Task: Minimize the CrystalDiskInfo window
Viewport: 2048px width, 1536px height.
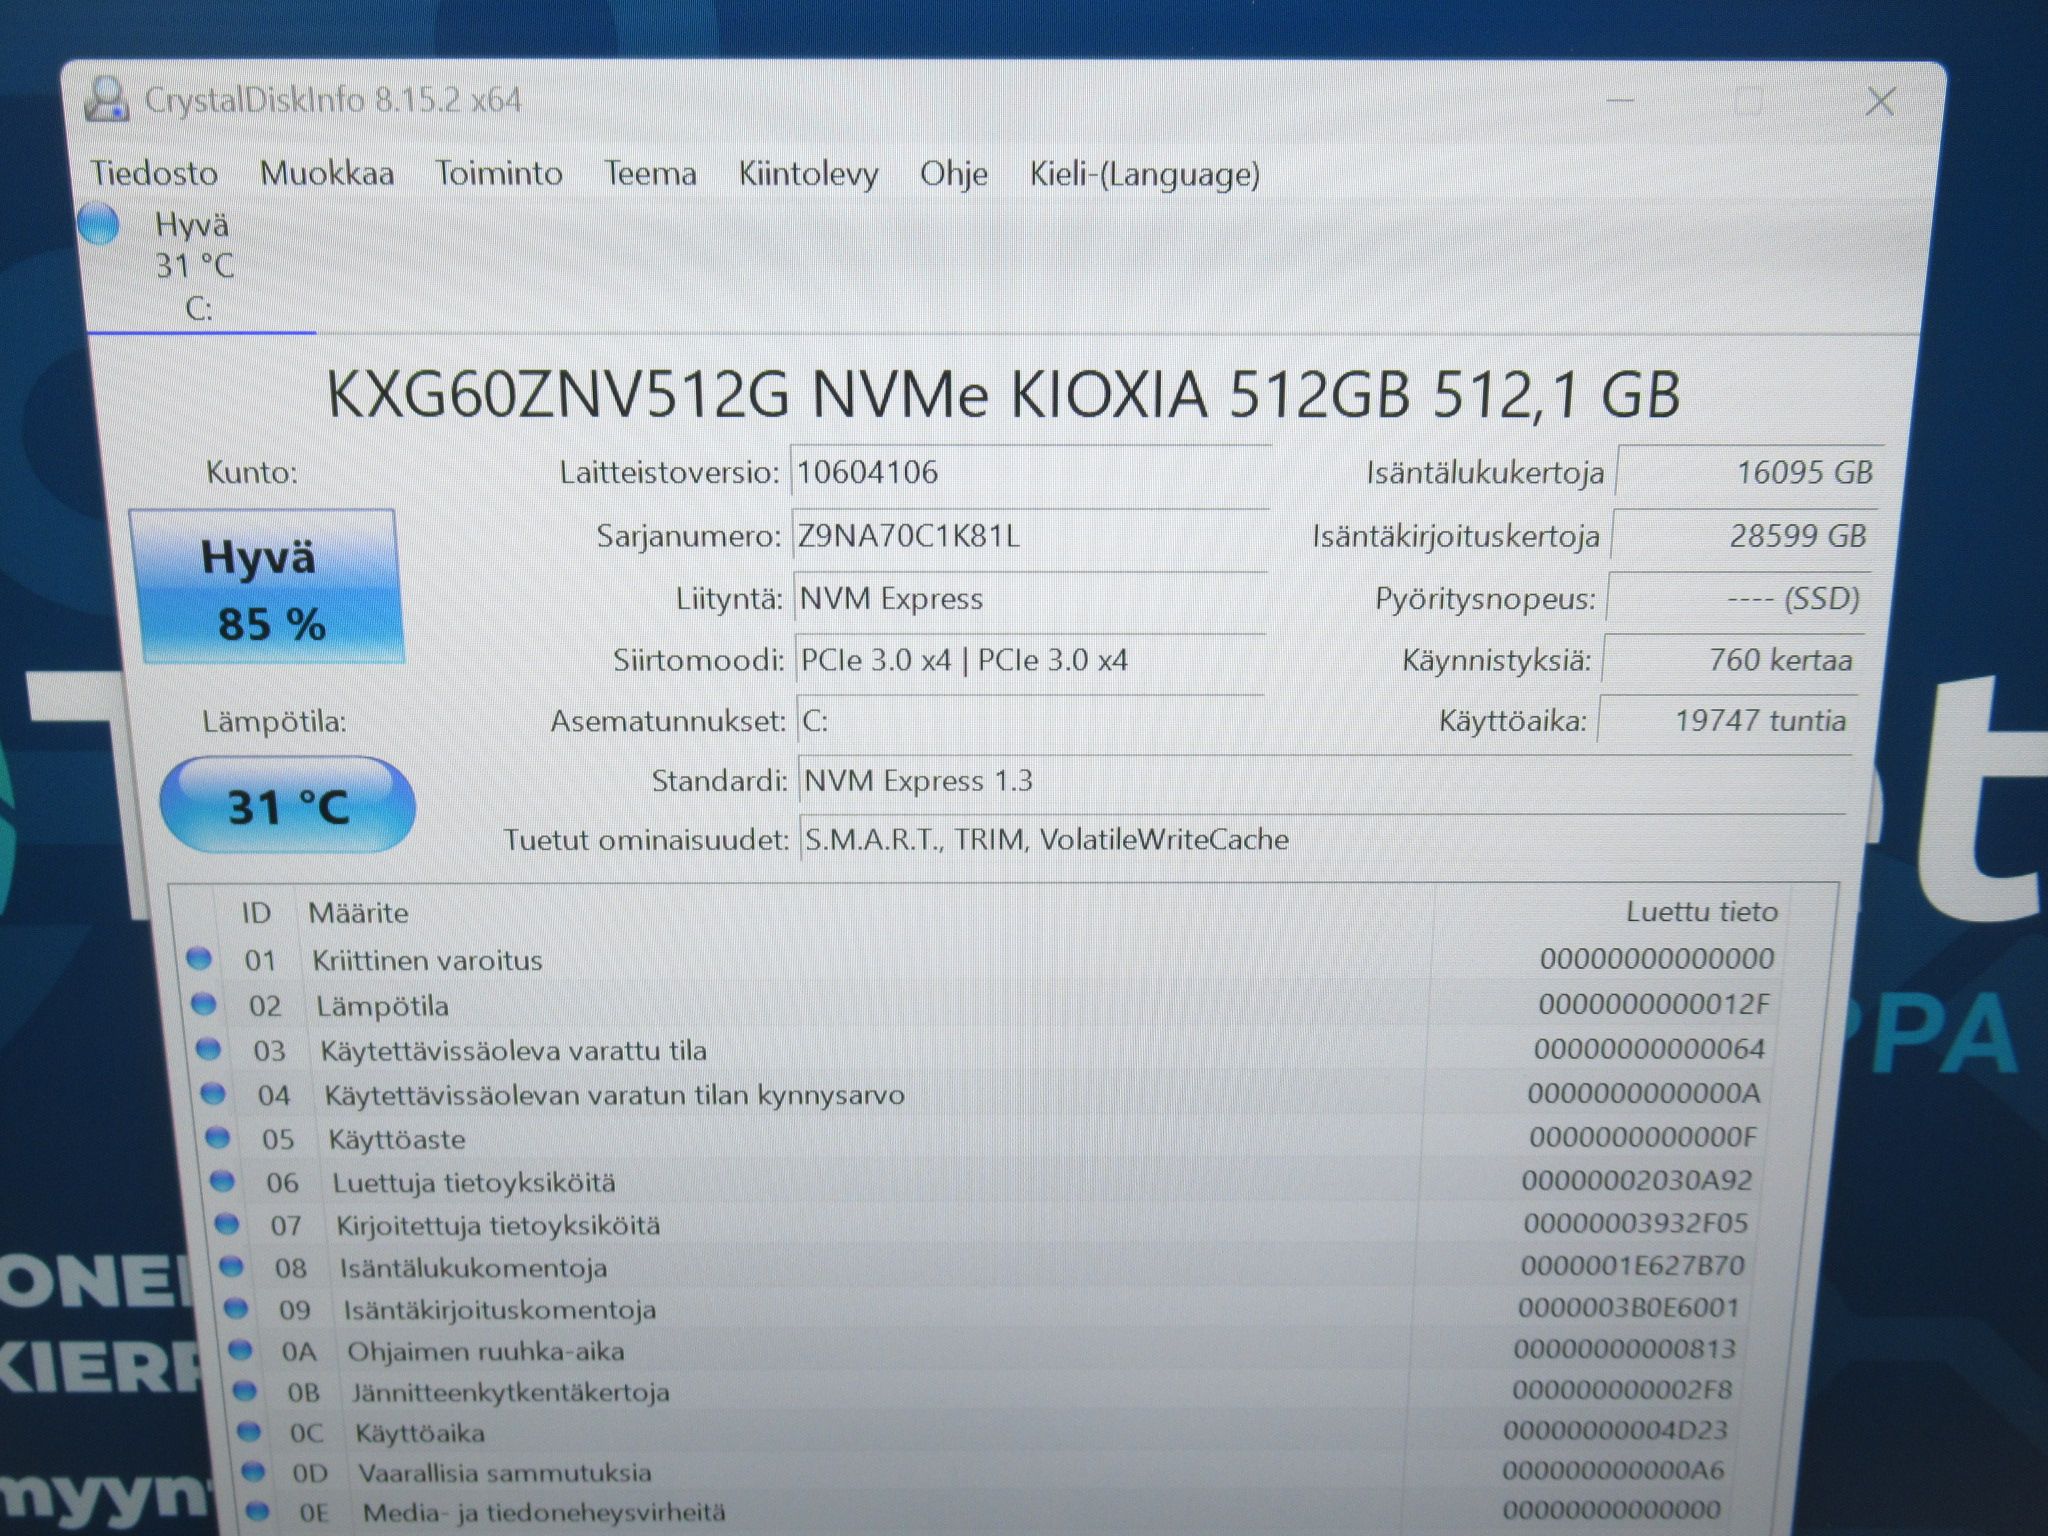Action: point(1620,100)
